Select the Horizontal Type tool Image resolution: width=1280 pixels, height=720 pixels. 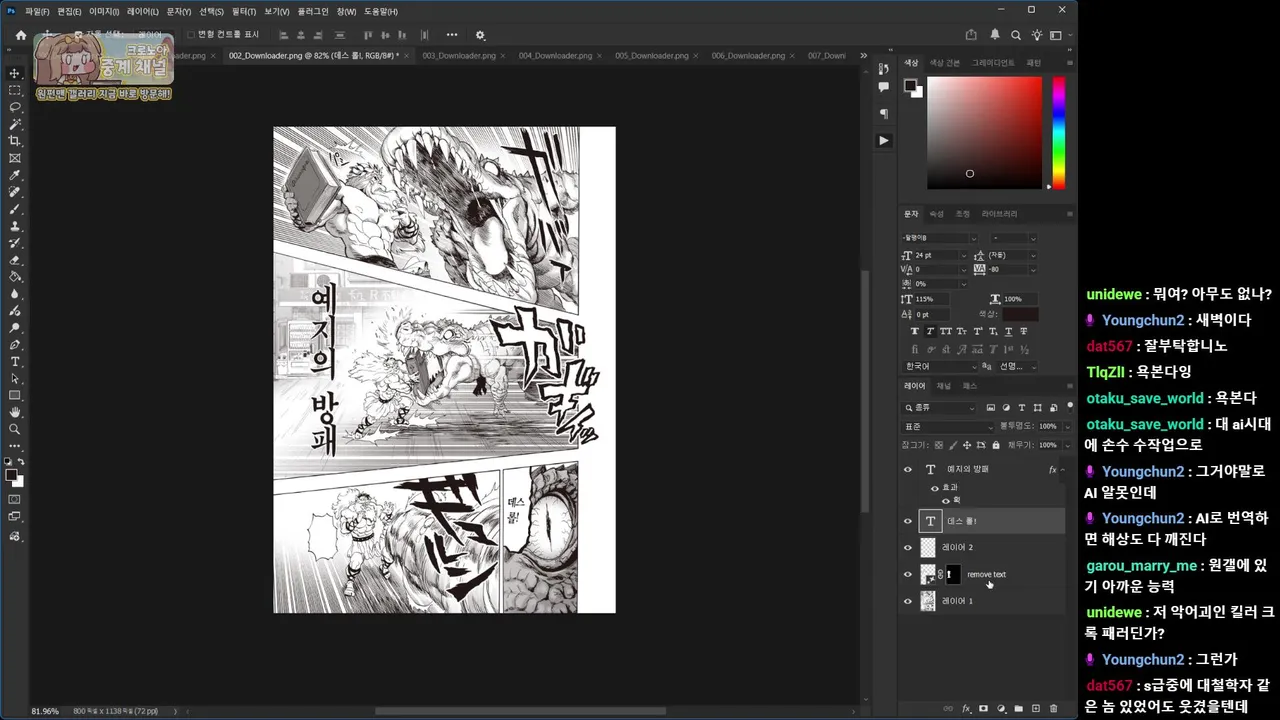coord(15,361)
